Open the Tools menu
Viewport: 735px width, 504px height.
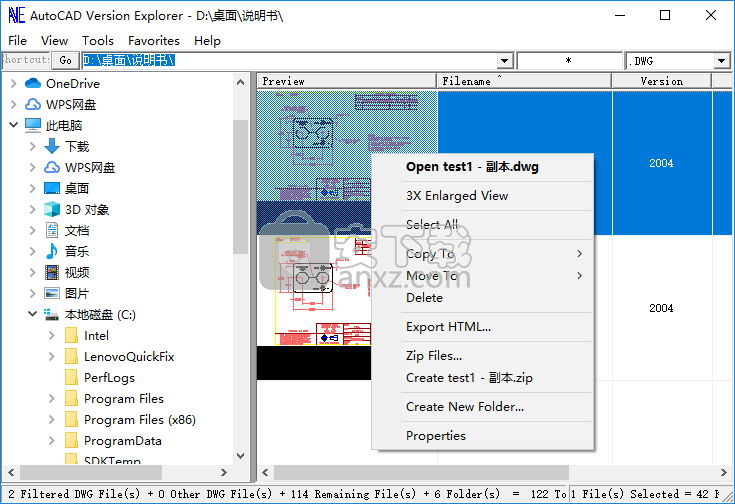[x=98, y=41]
